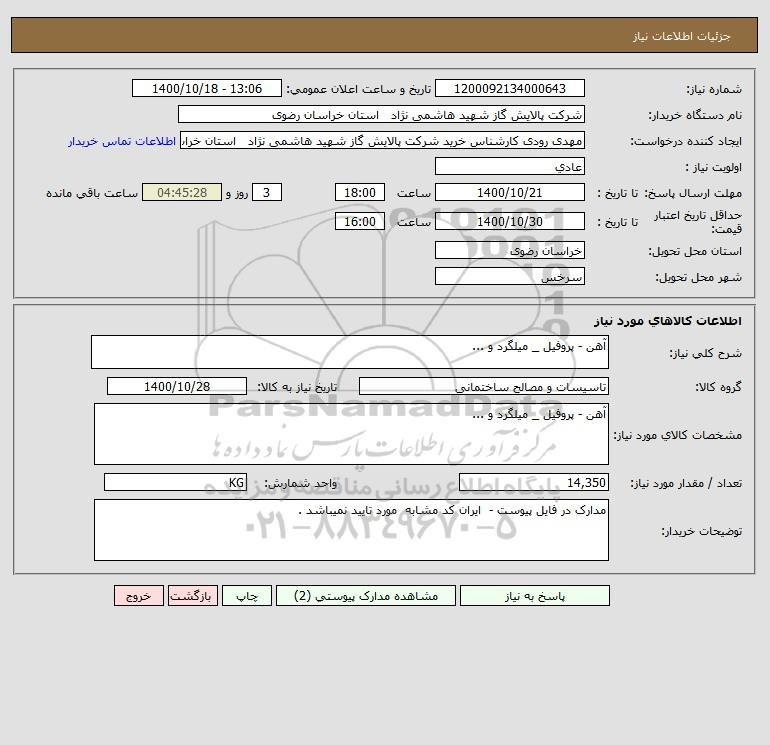Click goods need date 1400/10/28

(177, 386)
